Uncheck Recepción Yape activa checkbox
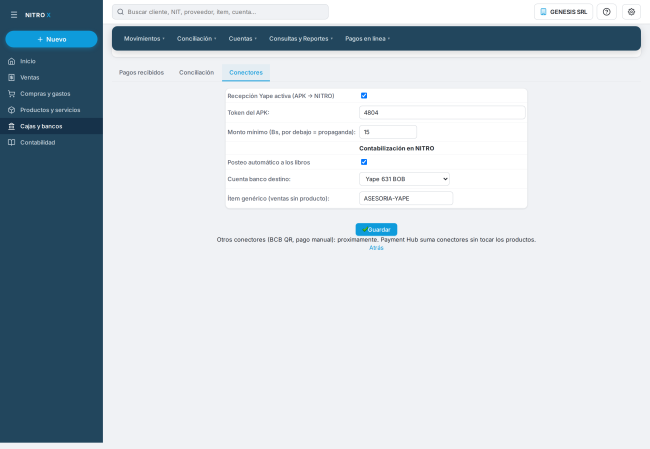650x449 pixels. pyautogui.click(x=364, y=96)
